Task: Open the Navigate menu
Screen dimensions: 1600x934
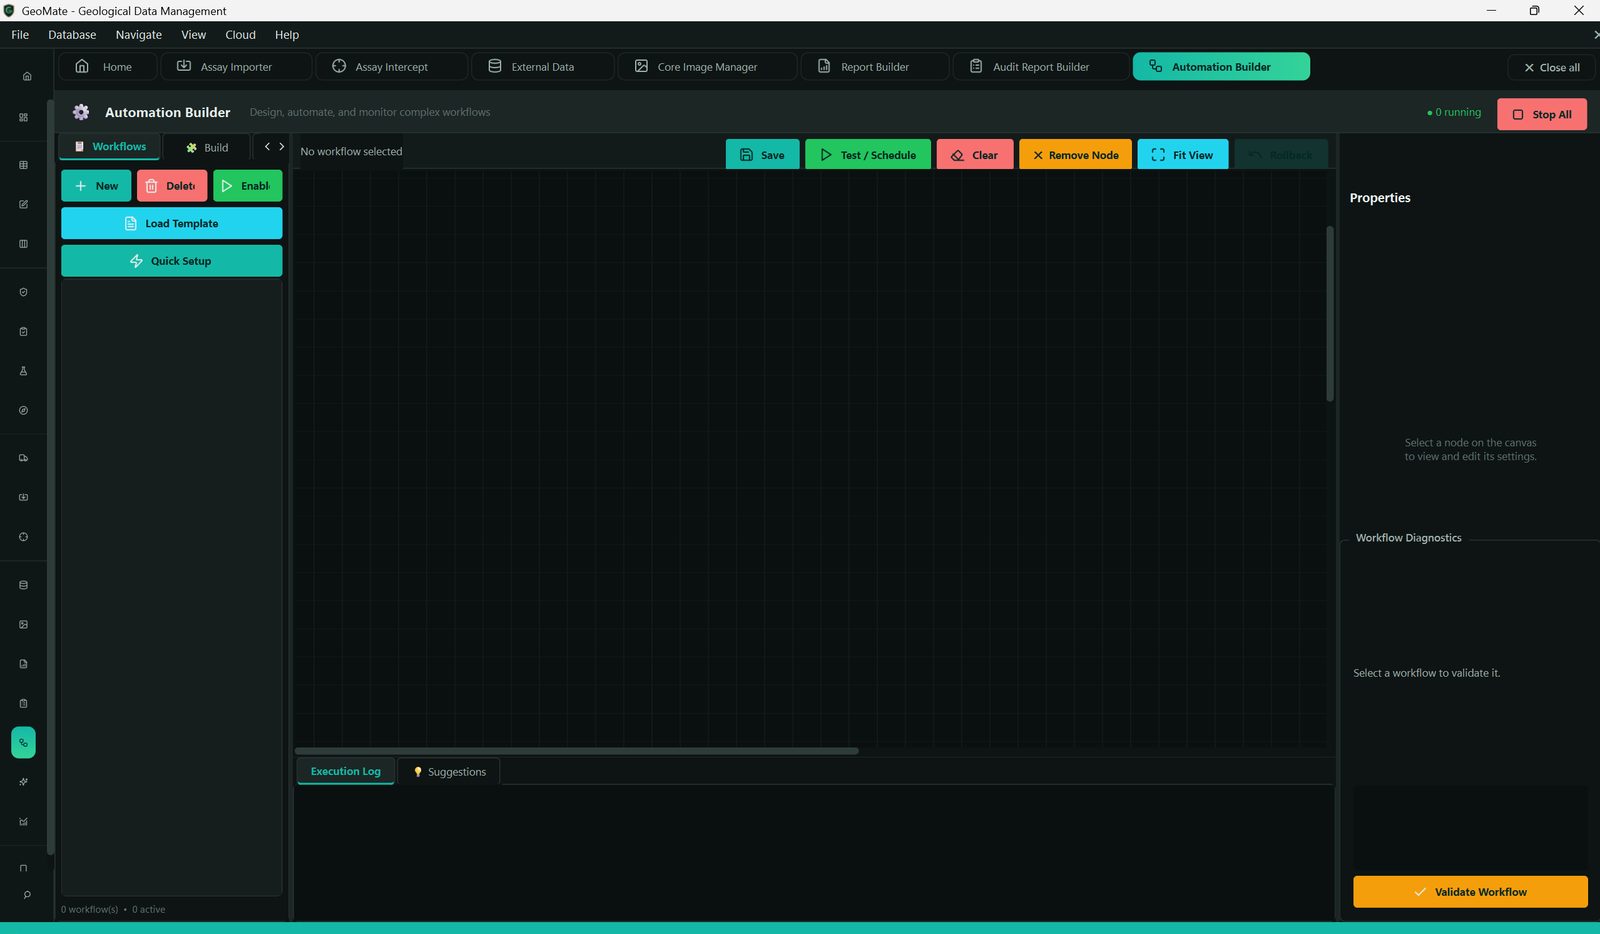Action: 138,35
